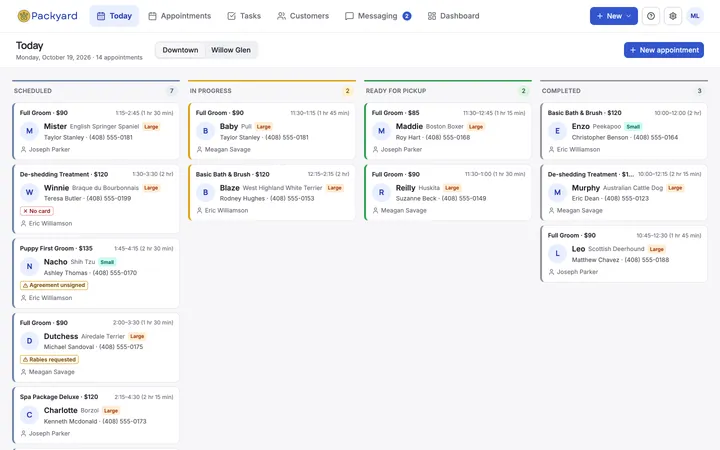Expand the New dropdown button
Viewport: 720px width, 450px height.
click(613, 16)
